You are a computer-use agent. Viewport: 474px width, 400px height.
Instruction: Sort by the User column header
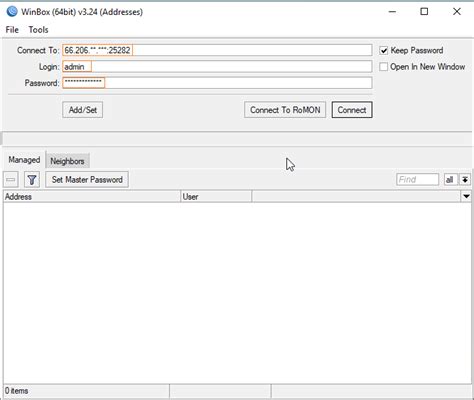(216, 197)
